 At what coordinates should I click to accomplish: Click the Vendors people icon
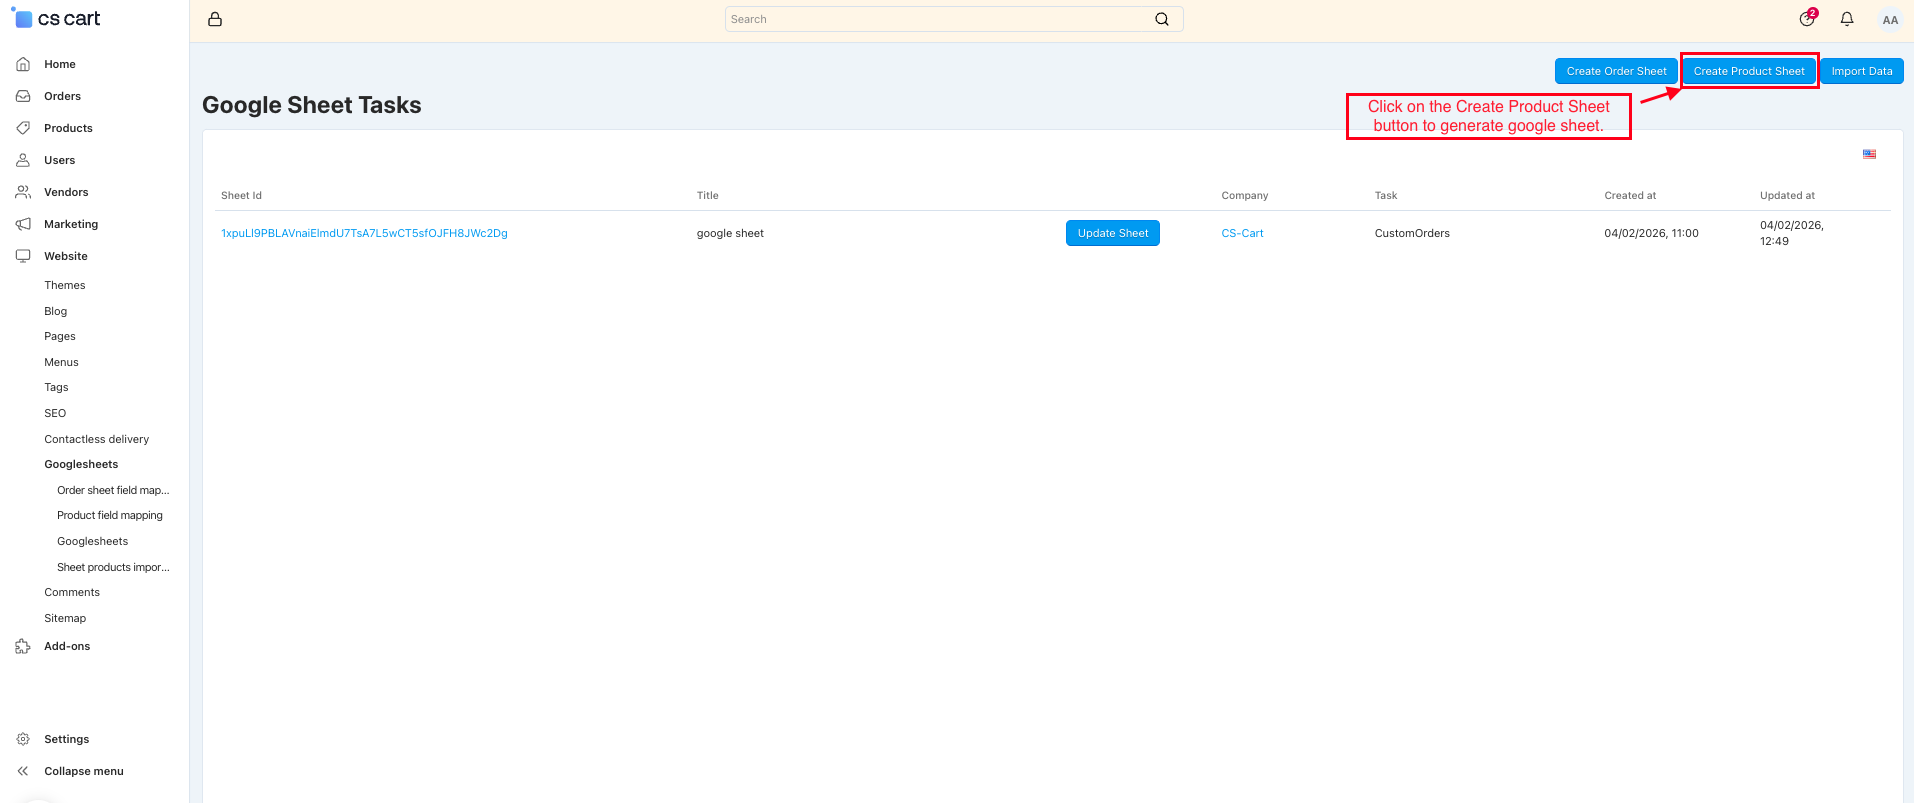pos(23,192)
